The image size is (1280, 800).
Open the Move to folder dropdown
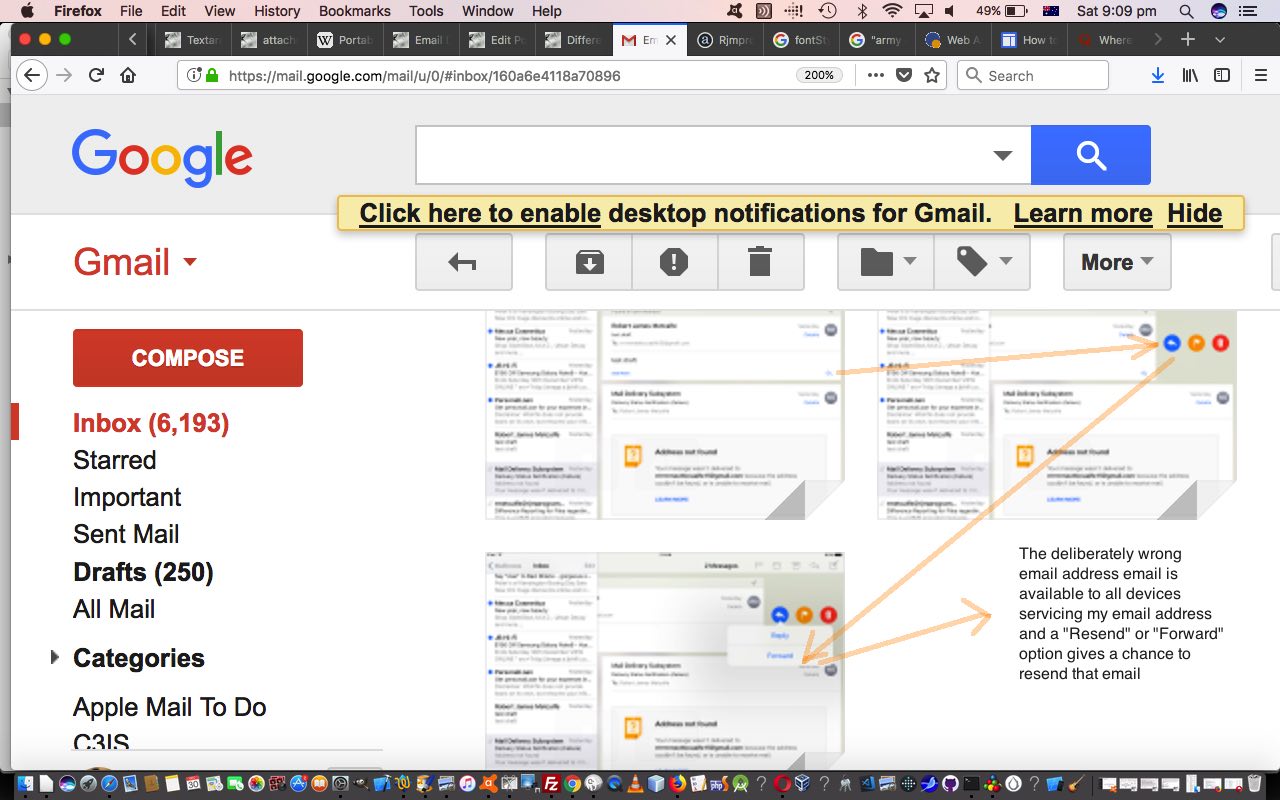(x=886, y=262)
